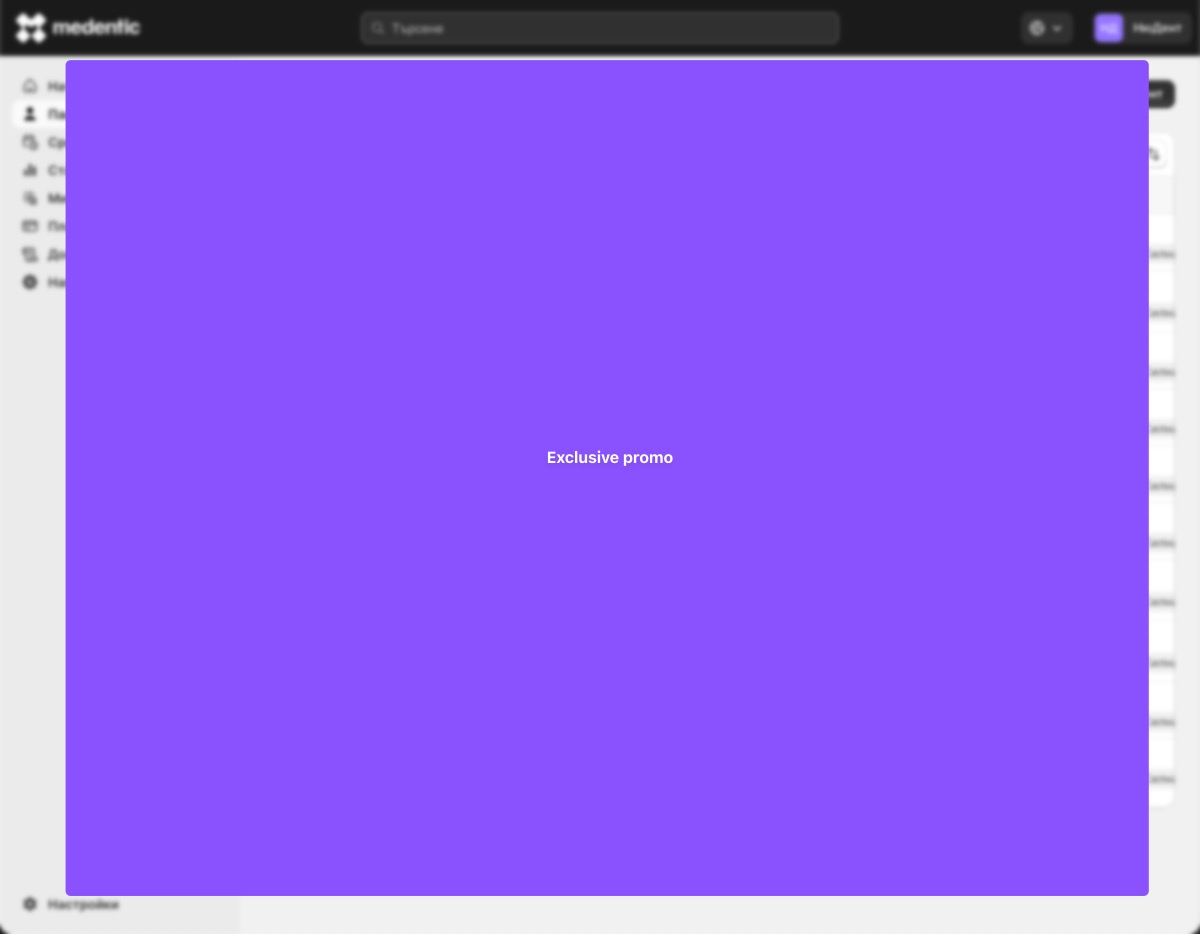Click the card icon in sidebar
1200x934 pixels.
point(30,226)
